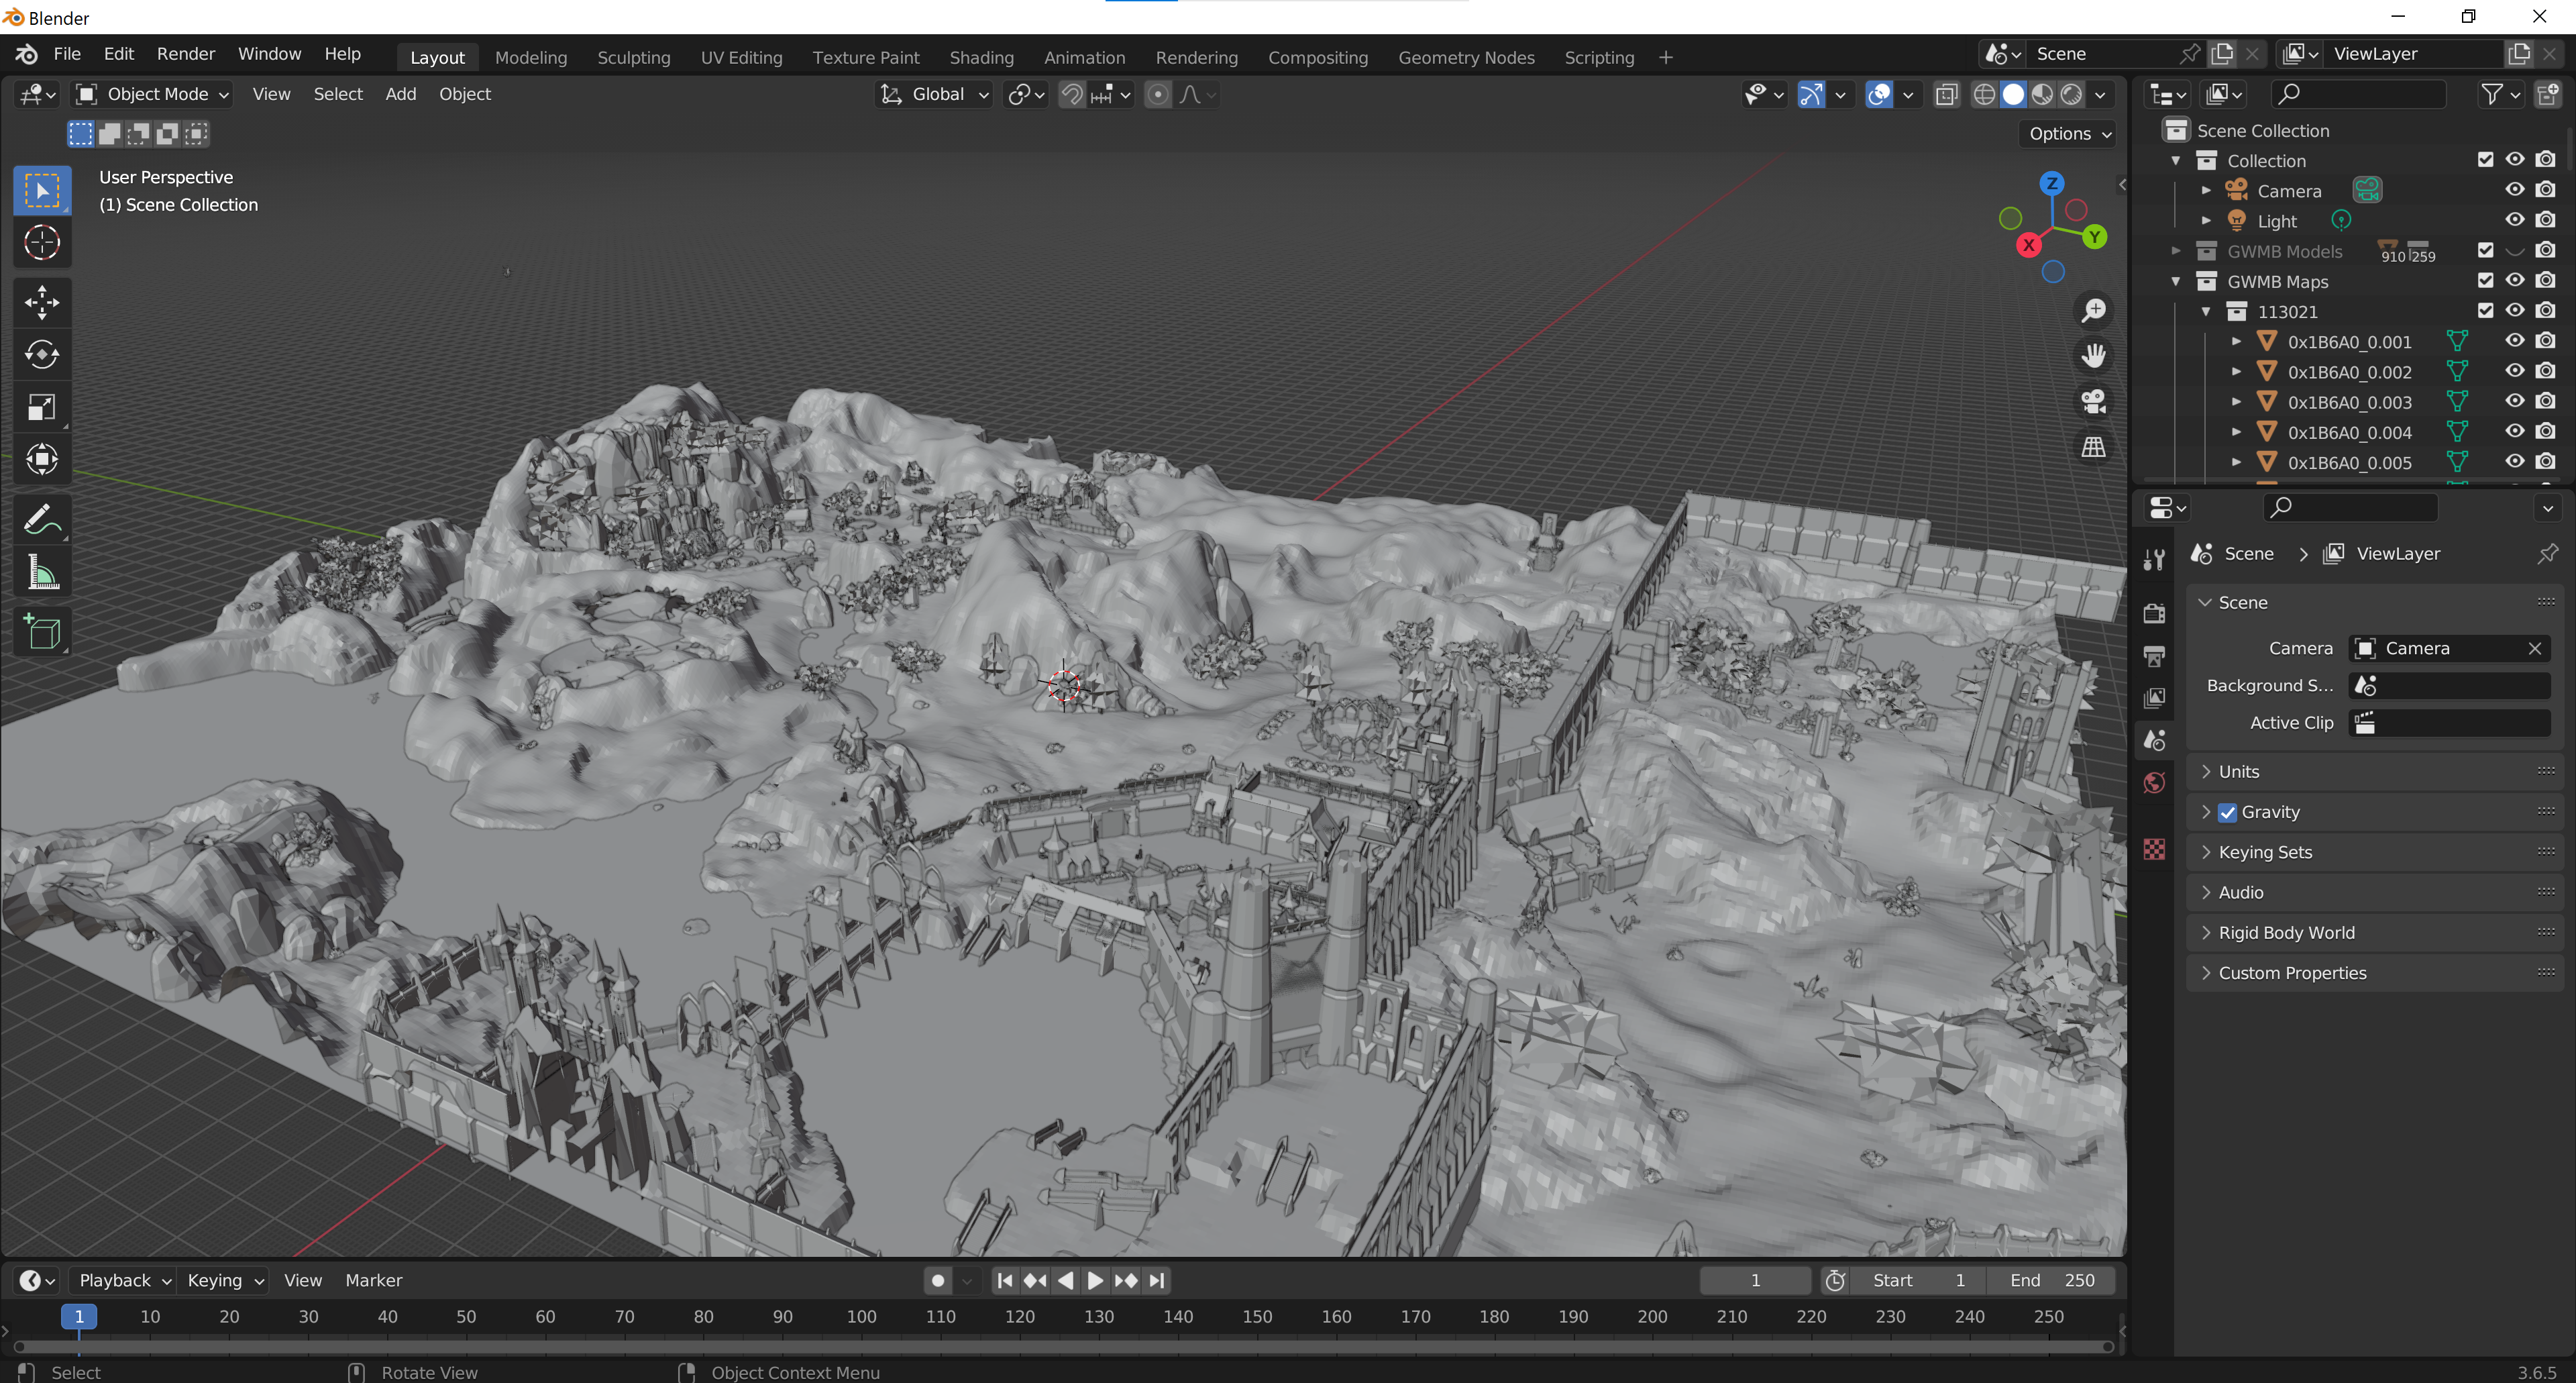
Task: Click frame 100 on the timeline
Action: 861,1317
